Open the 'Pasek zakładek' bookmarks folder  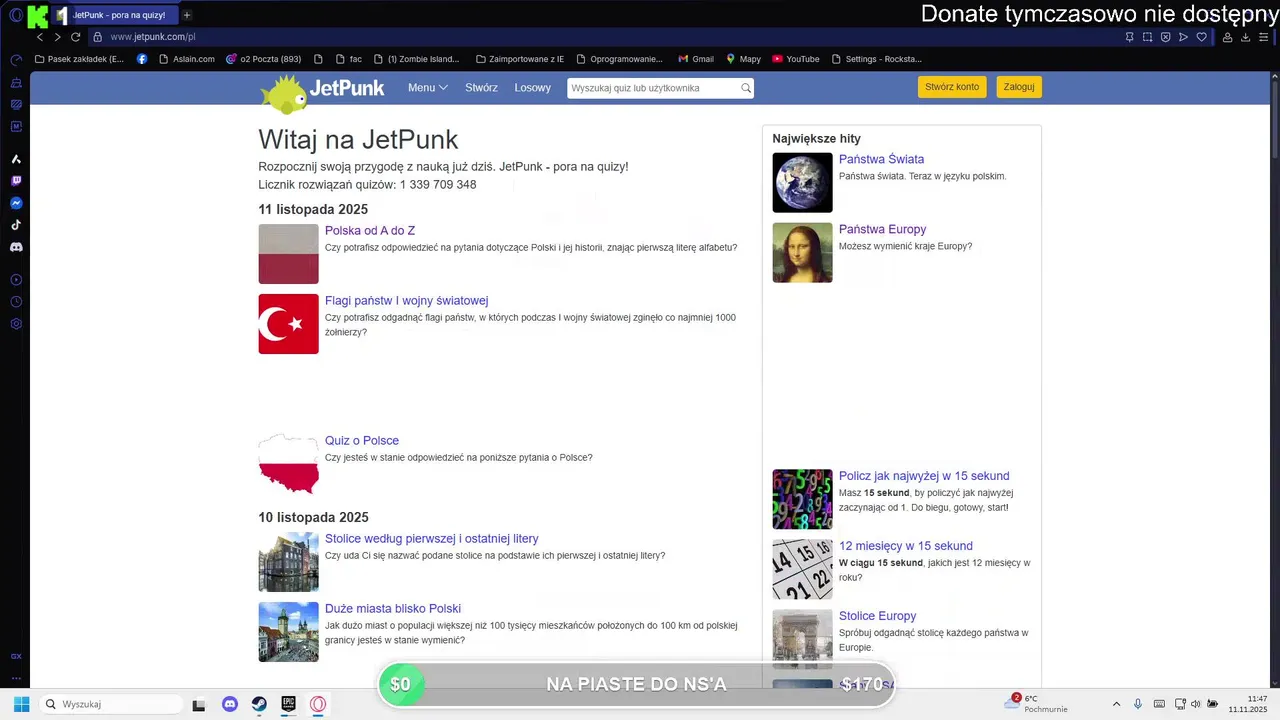pos(80,59)
